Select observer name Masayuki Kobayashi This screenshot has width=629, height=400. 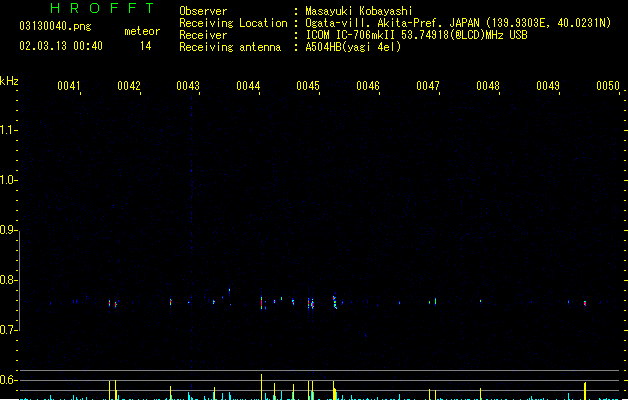click(359, 11)
